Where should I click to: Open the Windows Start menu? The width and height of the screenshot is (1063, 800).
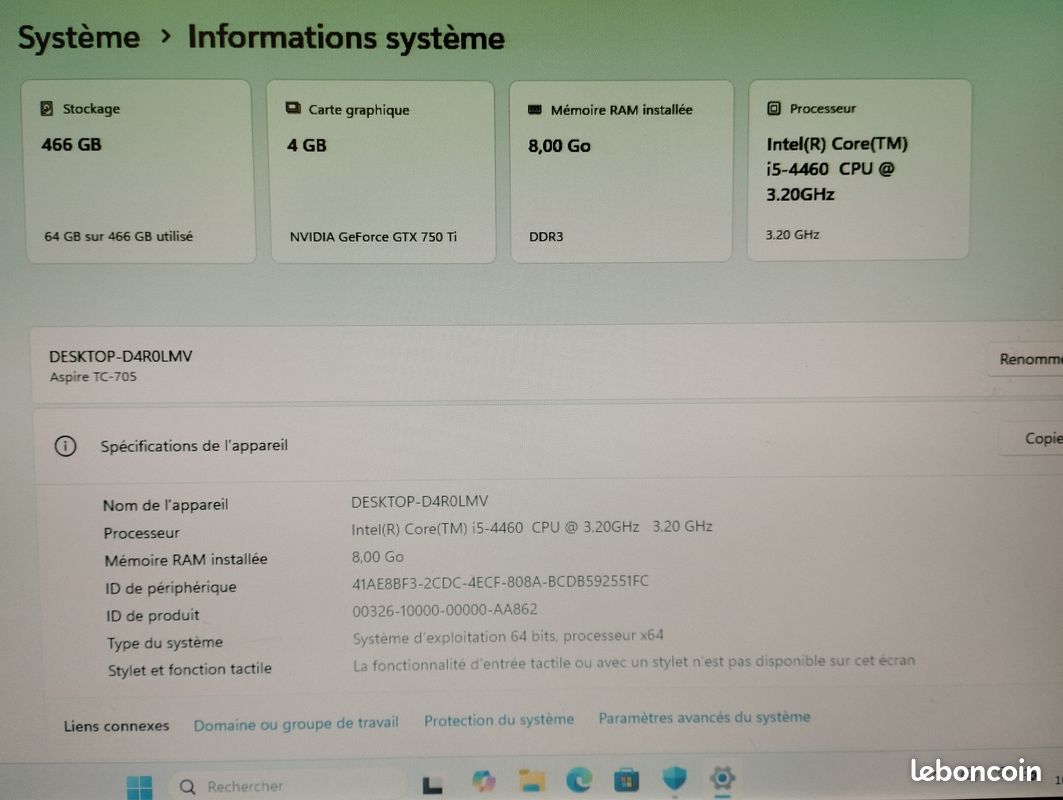pyautogui.click(x=140, y=787)
